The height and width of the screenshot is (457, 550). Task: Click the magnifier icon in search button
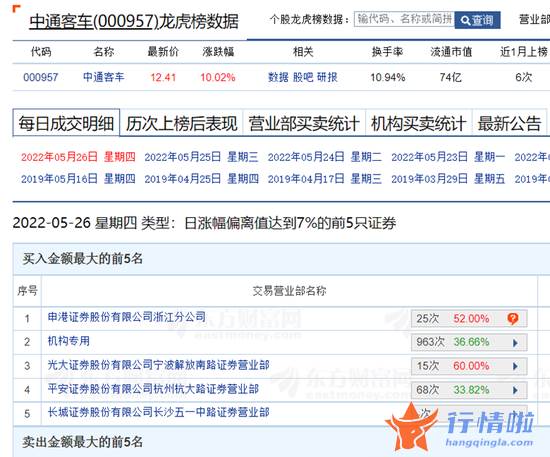point(465,21)
